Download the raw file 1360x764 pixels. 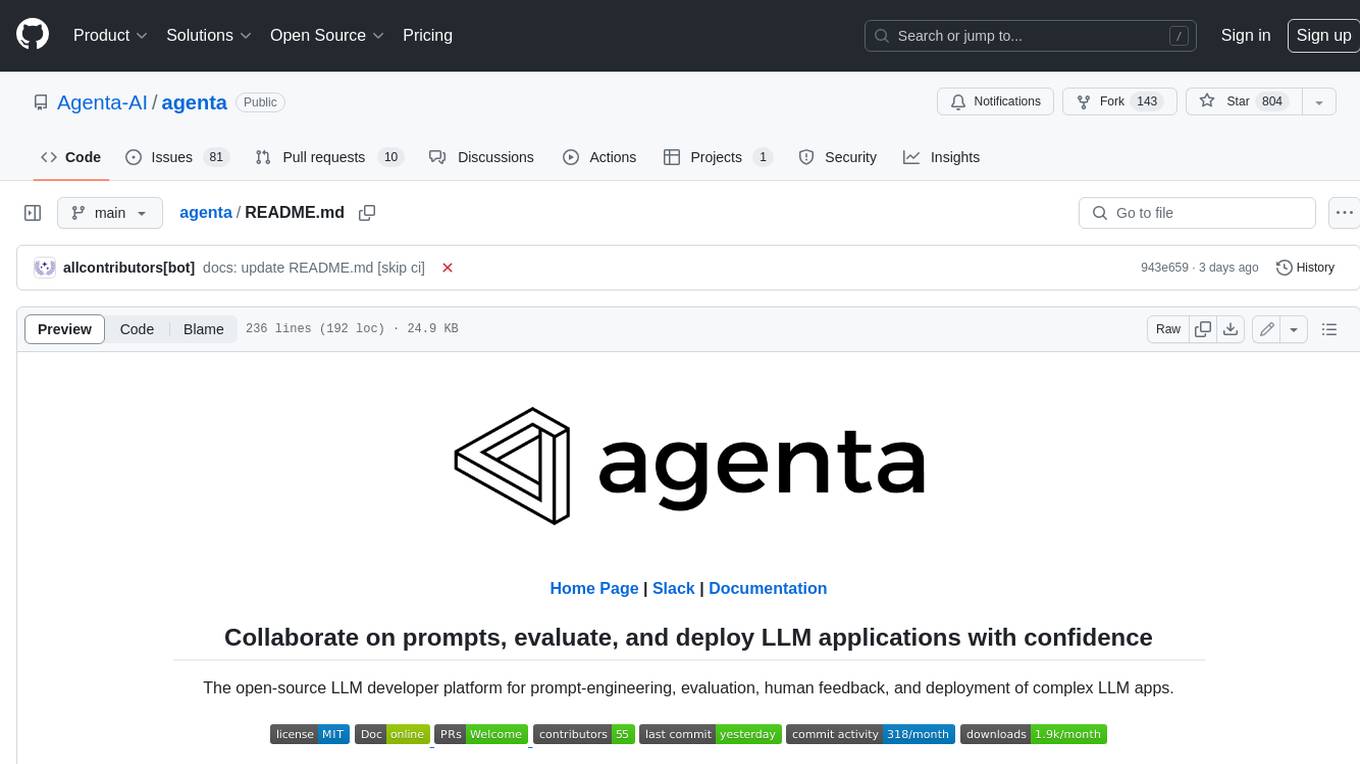point(1231,329)
